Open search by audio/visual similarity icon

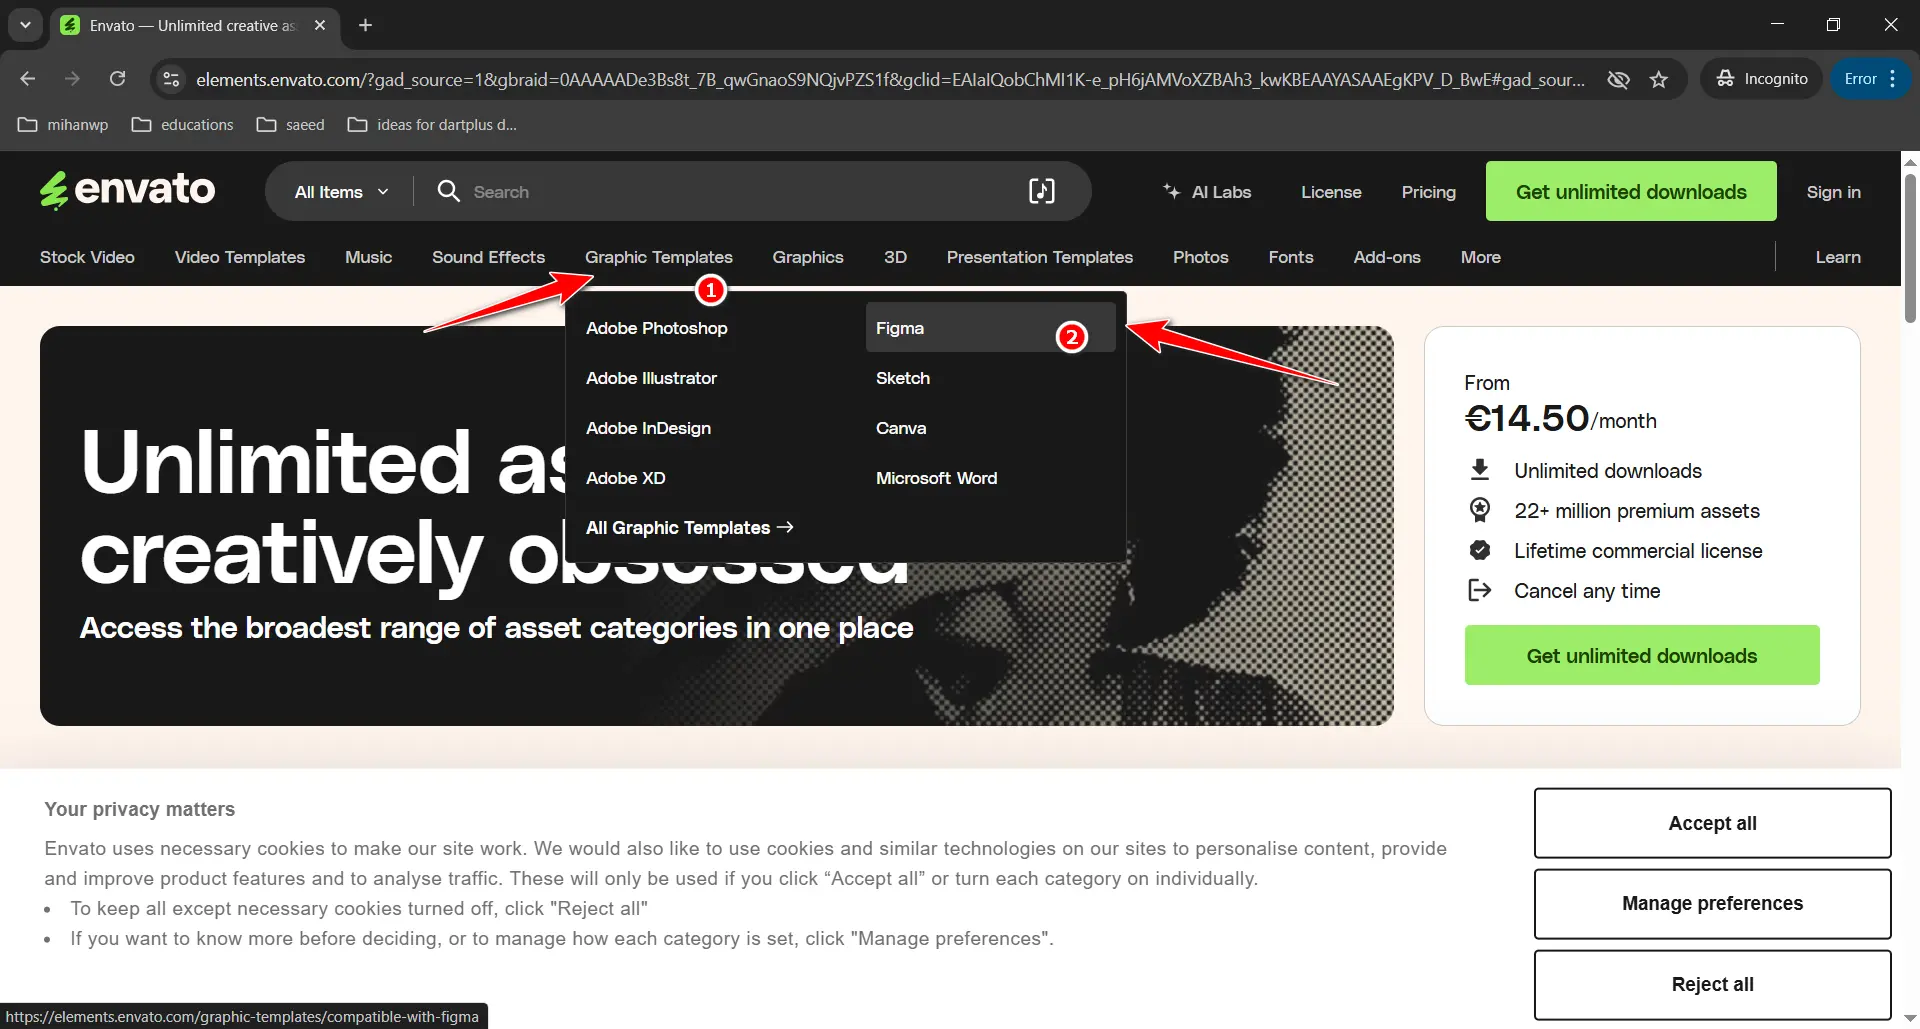click(1041, 191)
